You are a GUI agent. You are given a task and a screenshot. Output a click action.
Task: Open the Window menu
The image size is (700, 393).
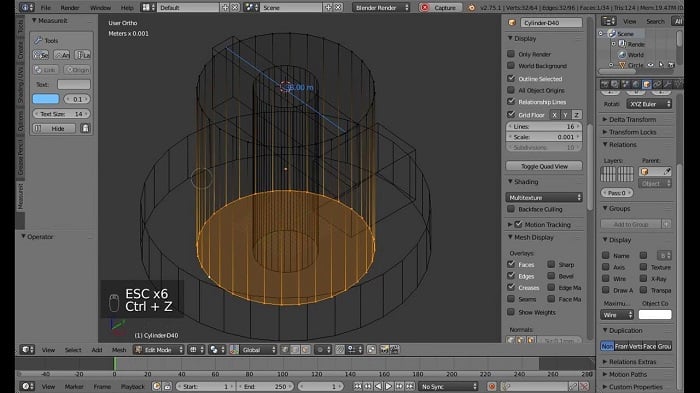pos(100,8)
